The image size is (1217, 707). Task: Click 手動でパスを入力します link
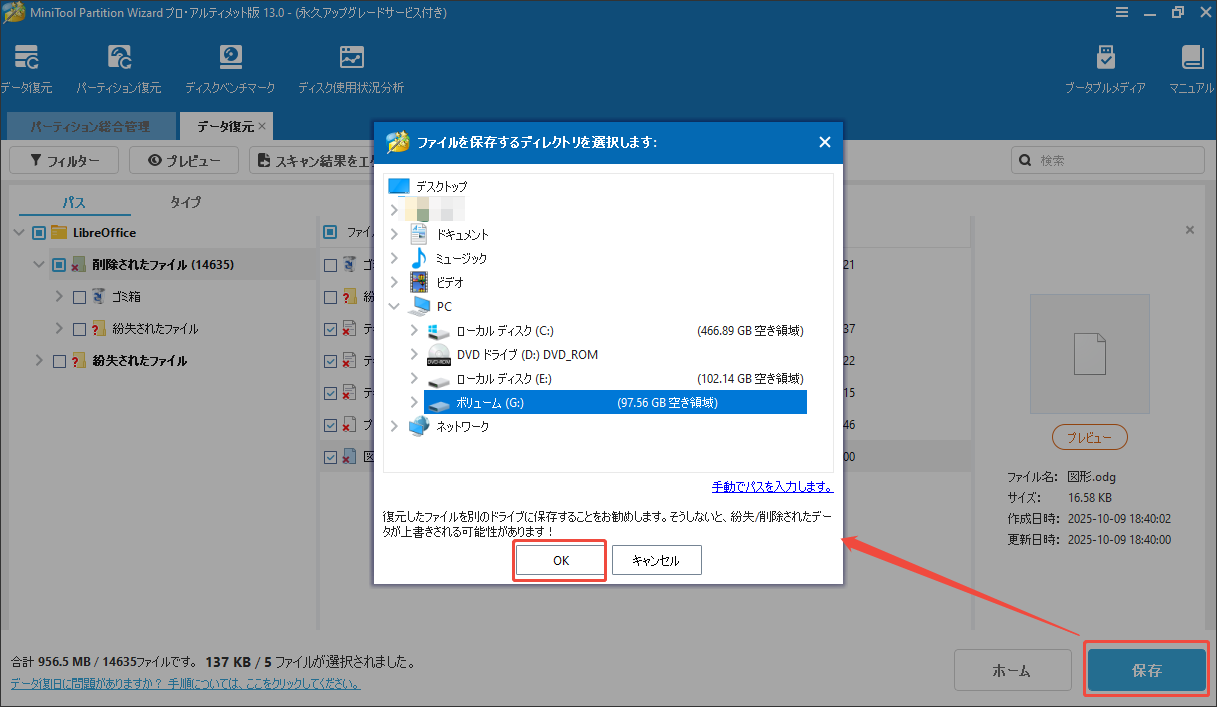772,487
